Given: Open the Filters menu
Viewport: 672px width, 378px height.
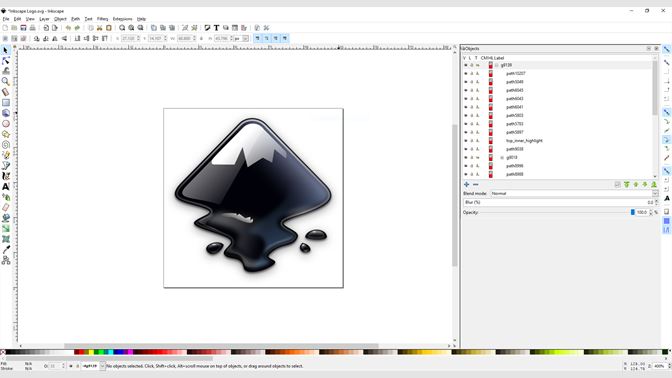Looking at the screenshot, I should 102,19.
